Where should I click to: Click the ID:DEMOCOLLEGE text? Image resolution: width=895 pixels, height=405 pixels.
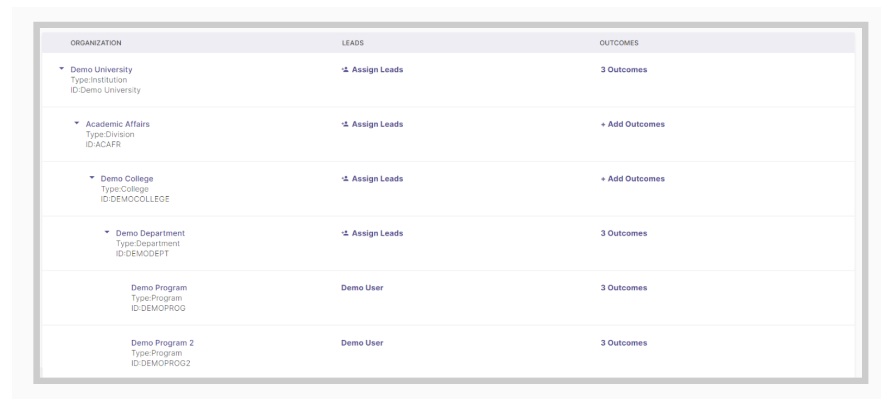click(135, 199)
